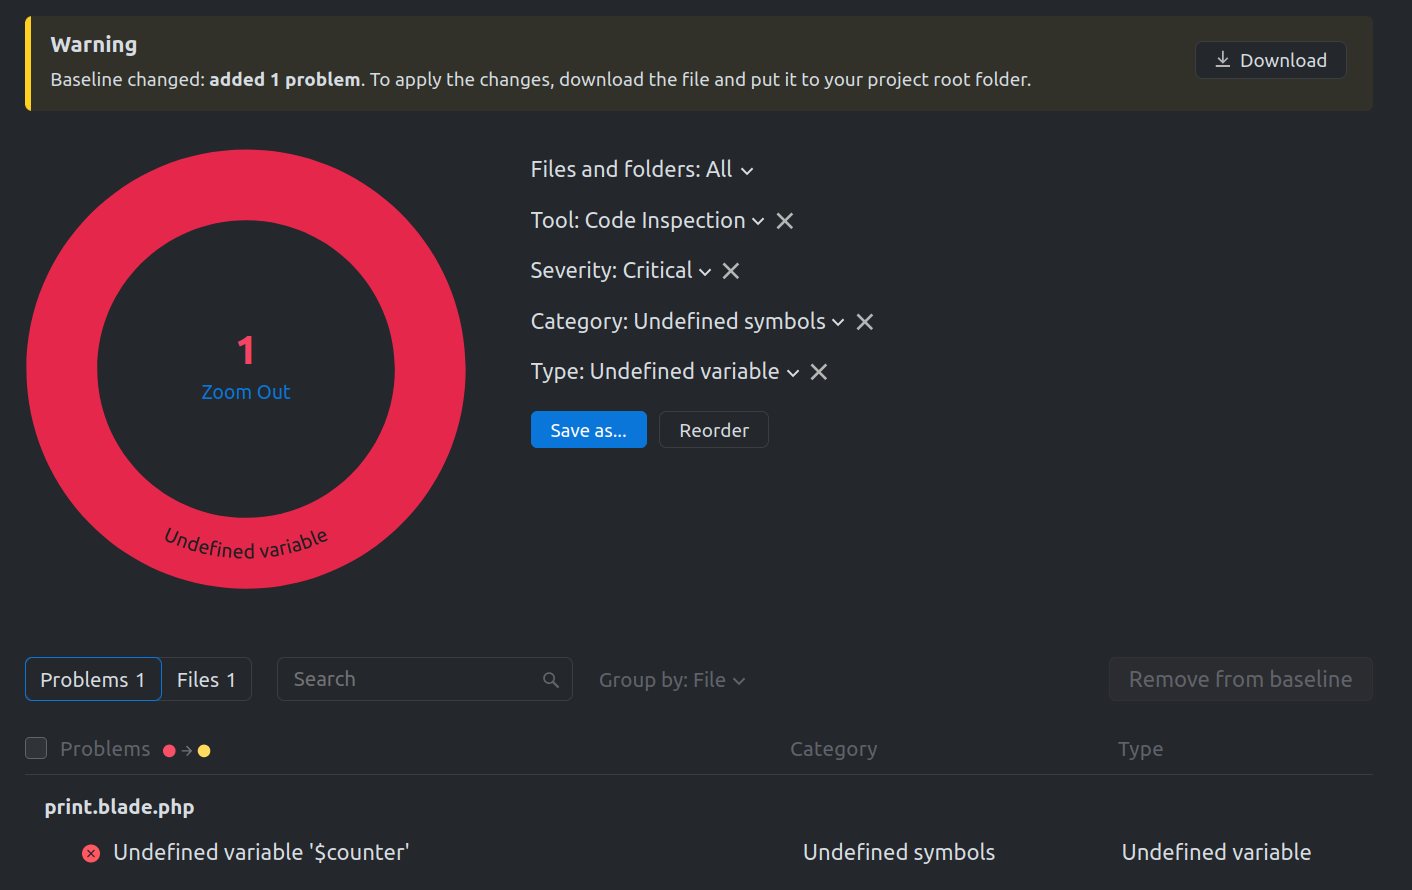Select the Problems tab
The height and width of the screenshot is (890, 1412).
[93, 679]
